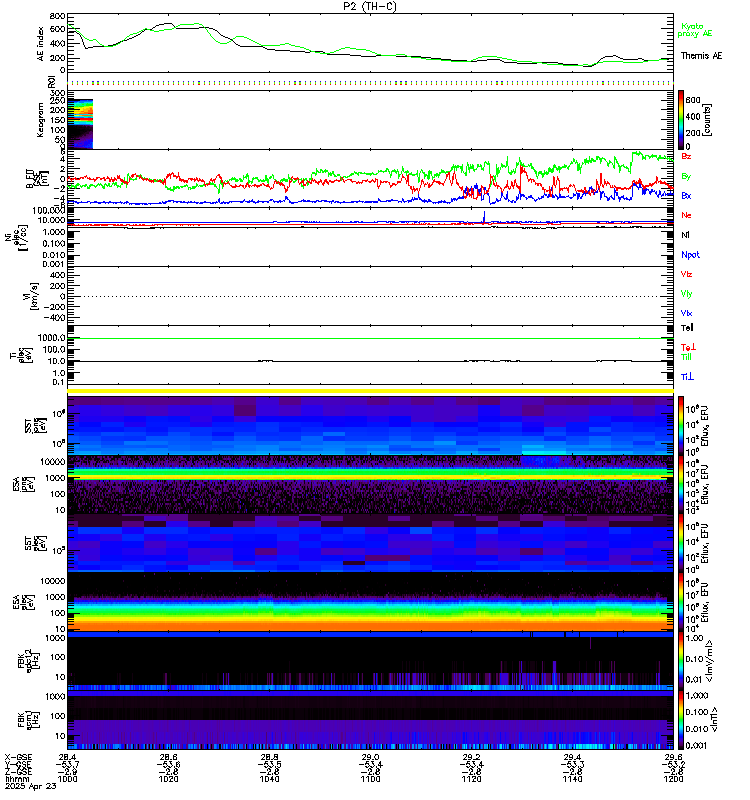Select the red Te perpendicular legend label
The image size is (750, 800).
click(x=688, y=347)
